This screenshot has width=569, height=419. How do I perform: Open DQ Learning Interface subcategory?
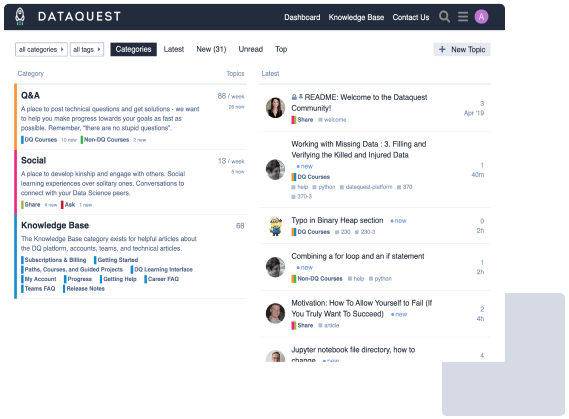point(161,269)
